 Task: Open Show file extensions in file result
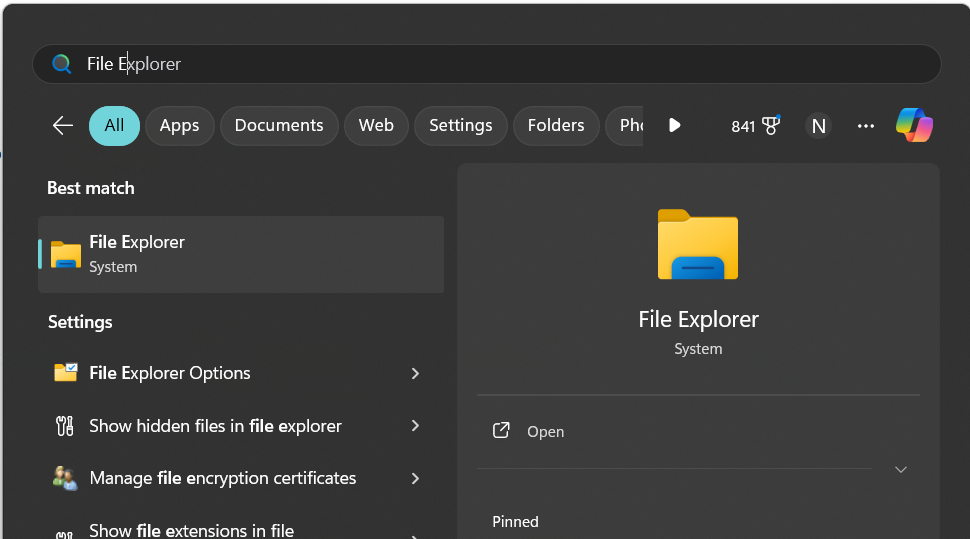coord(241,530)
